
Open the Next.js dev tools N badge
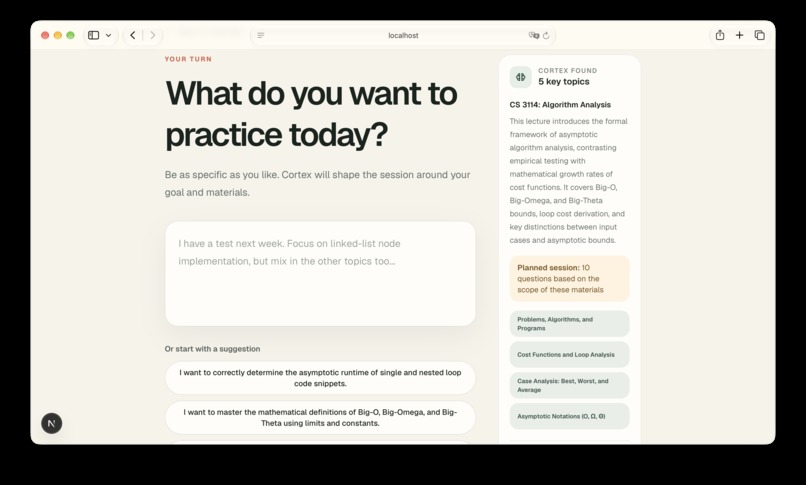[51, 423]
